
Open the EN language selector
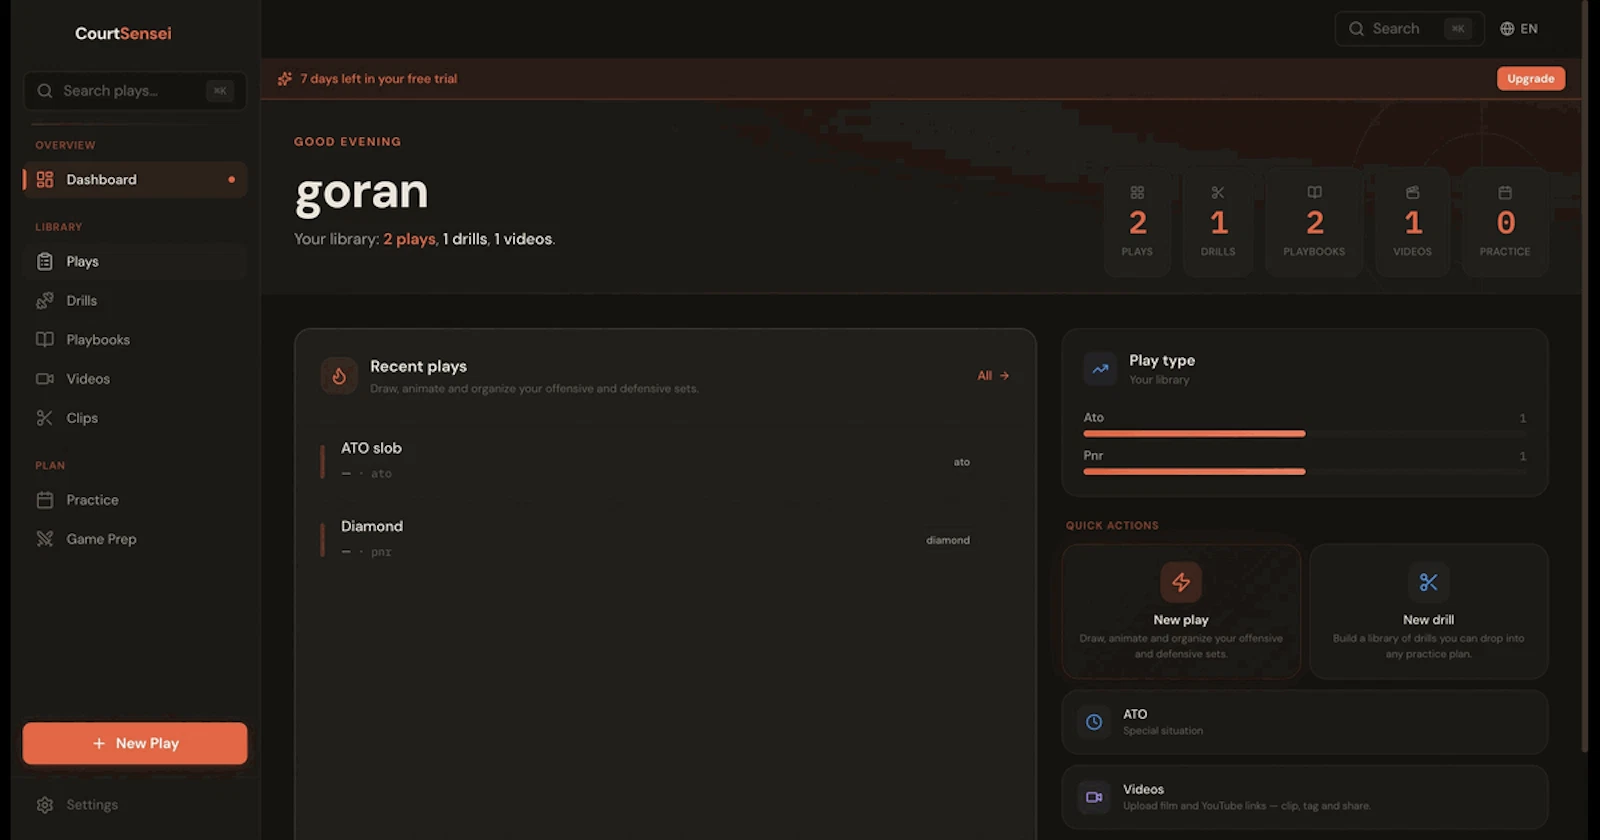click(1519, 29)
